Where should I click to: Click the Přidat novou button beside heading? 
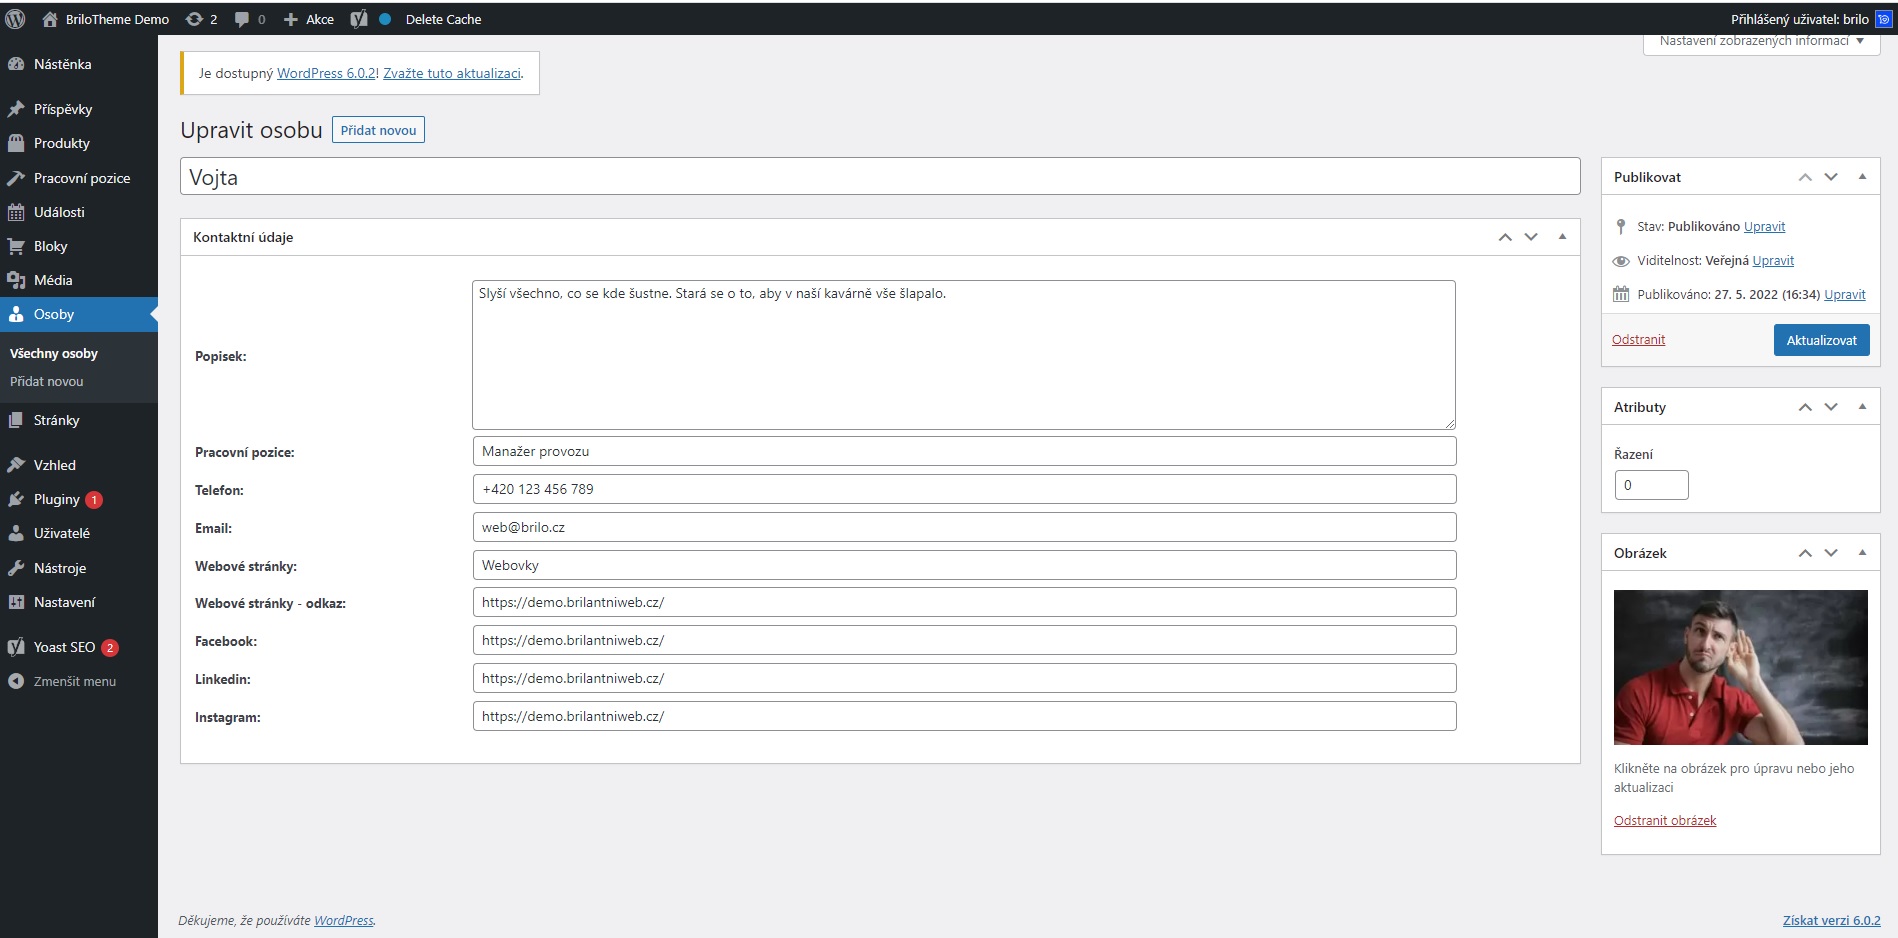(378, 130)
